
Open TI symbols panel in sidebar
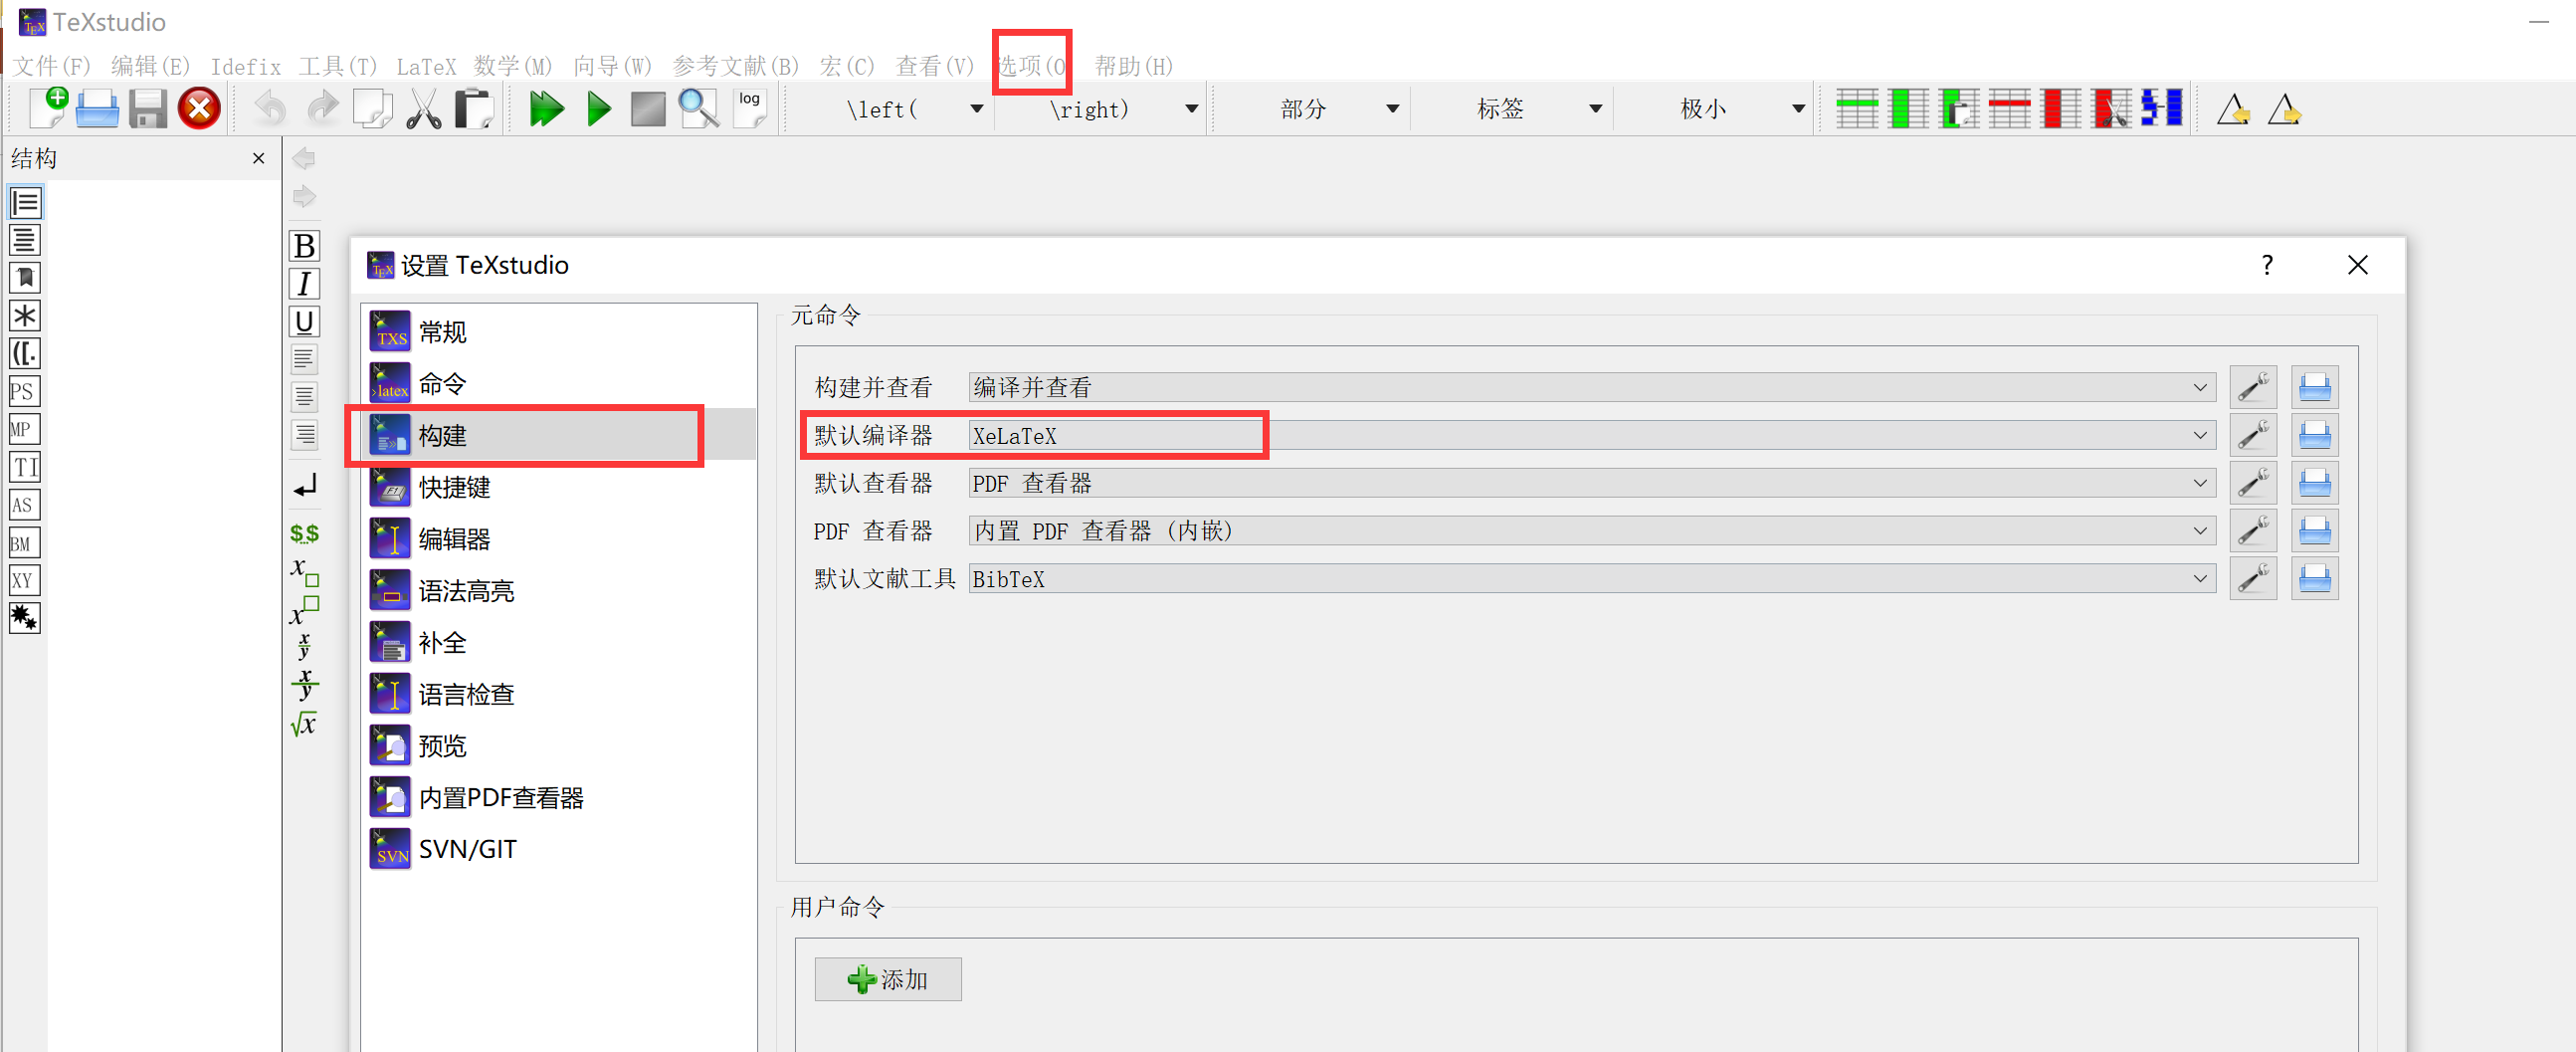pos(24,467)
